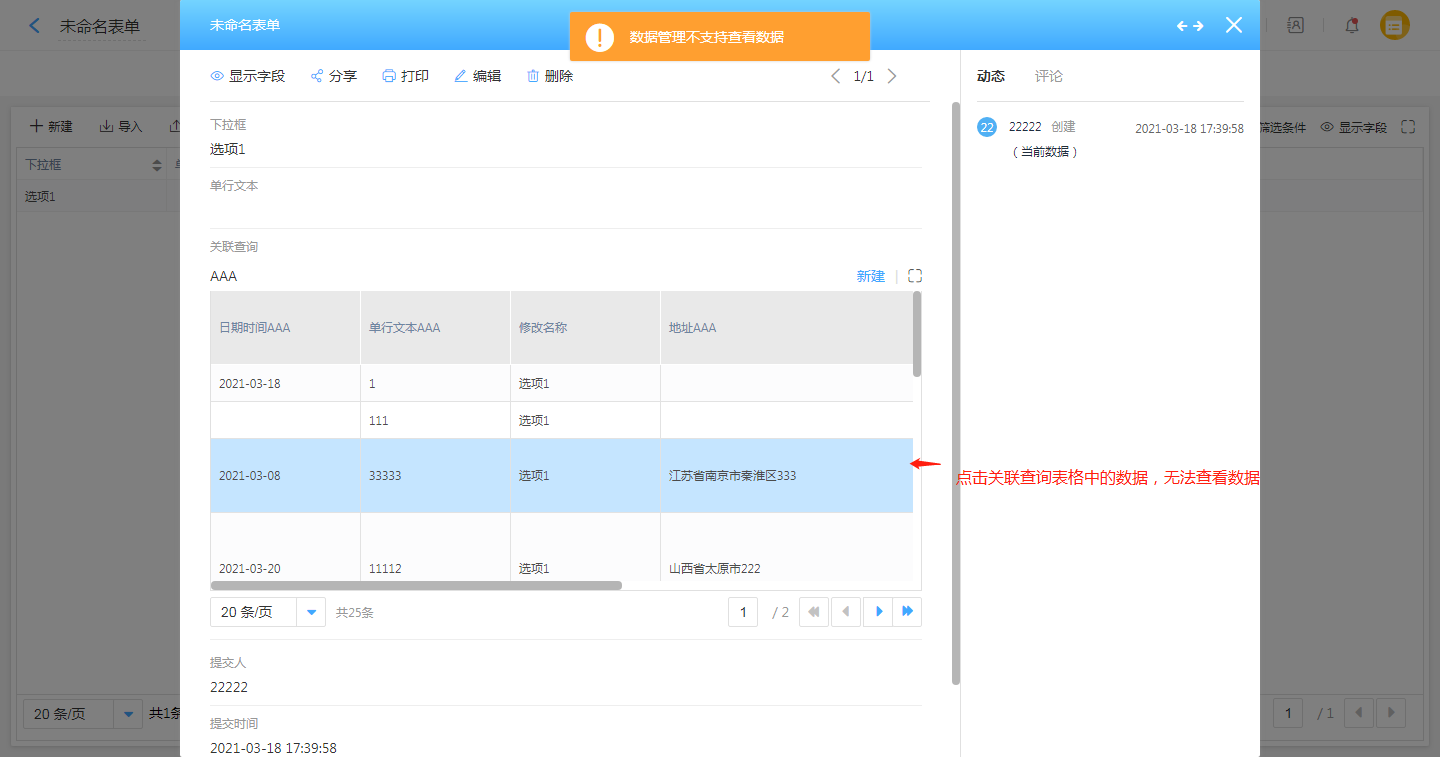Switch to the 动态 tab
The height and width of the screenshot is (757, 1440).
[x=991, y=76]
